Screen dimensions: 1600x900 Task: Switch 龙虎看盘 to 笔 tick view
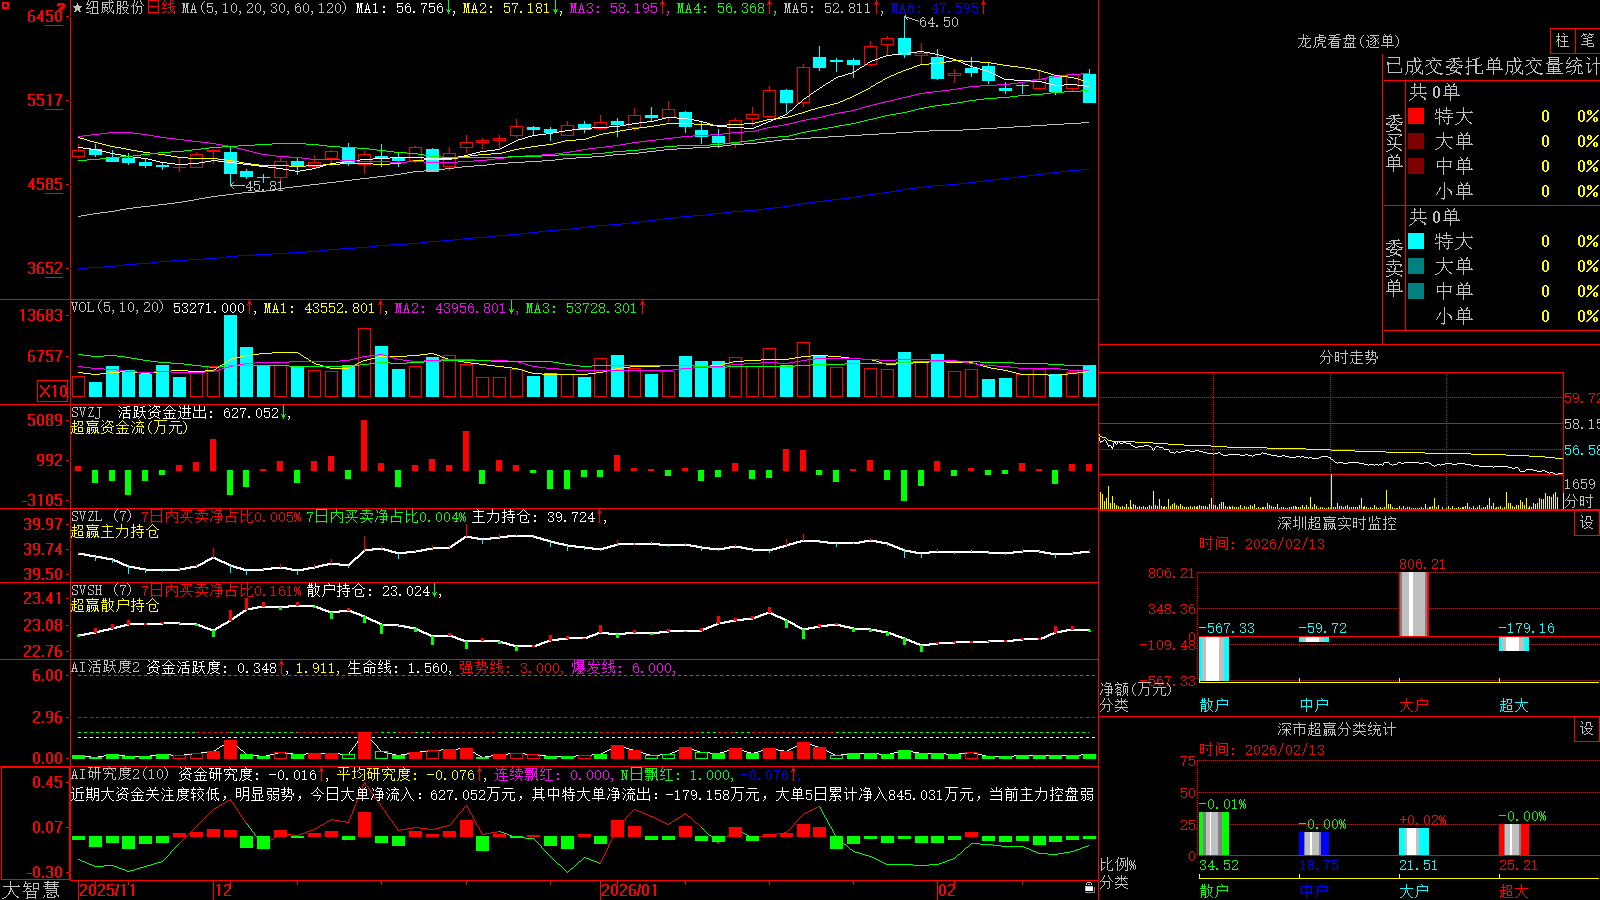pos(1587,40)
